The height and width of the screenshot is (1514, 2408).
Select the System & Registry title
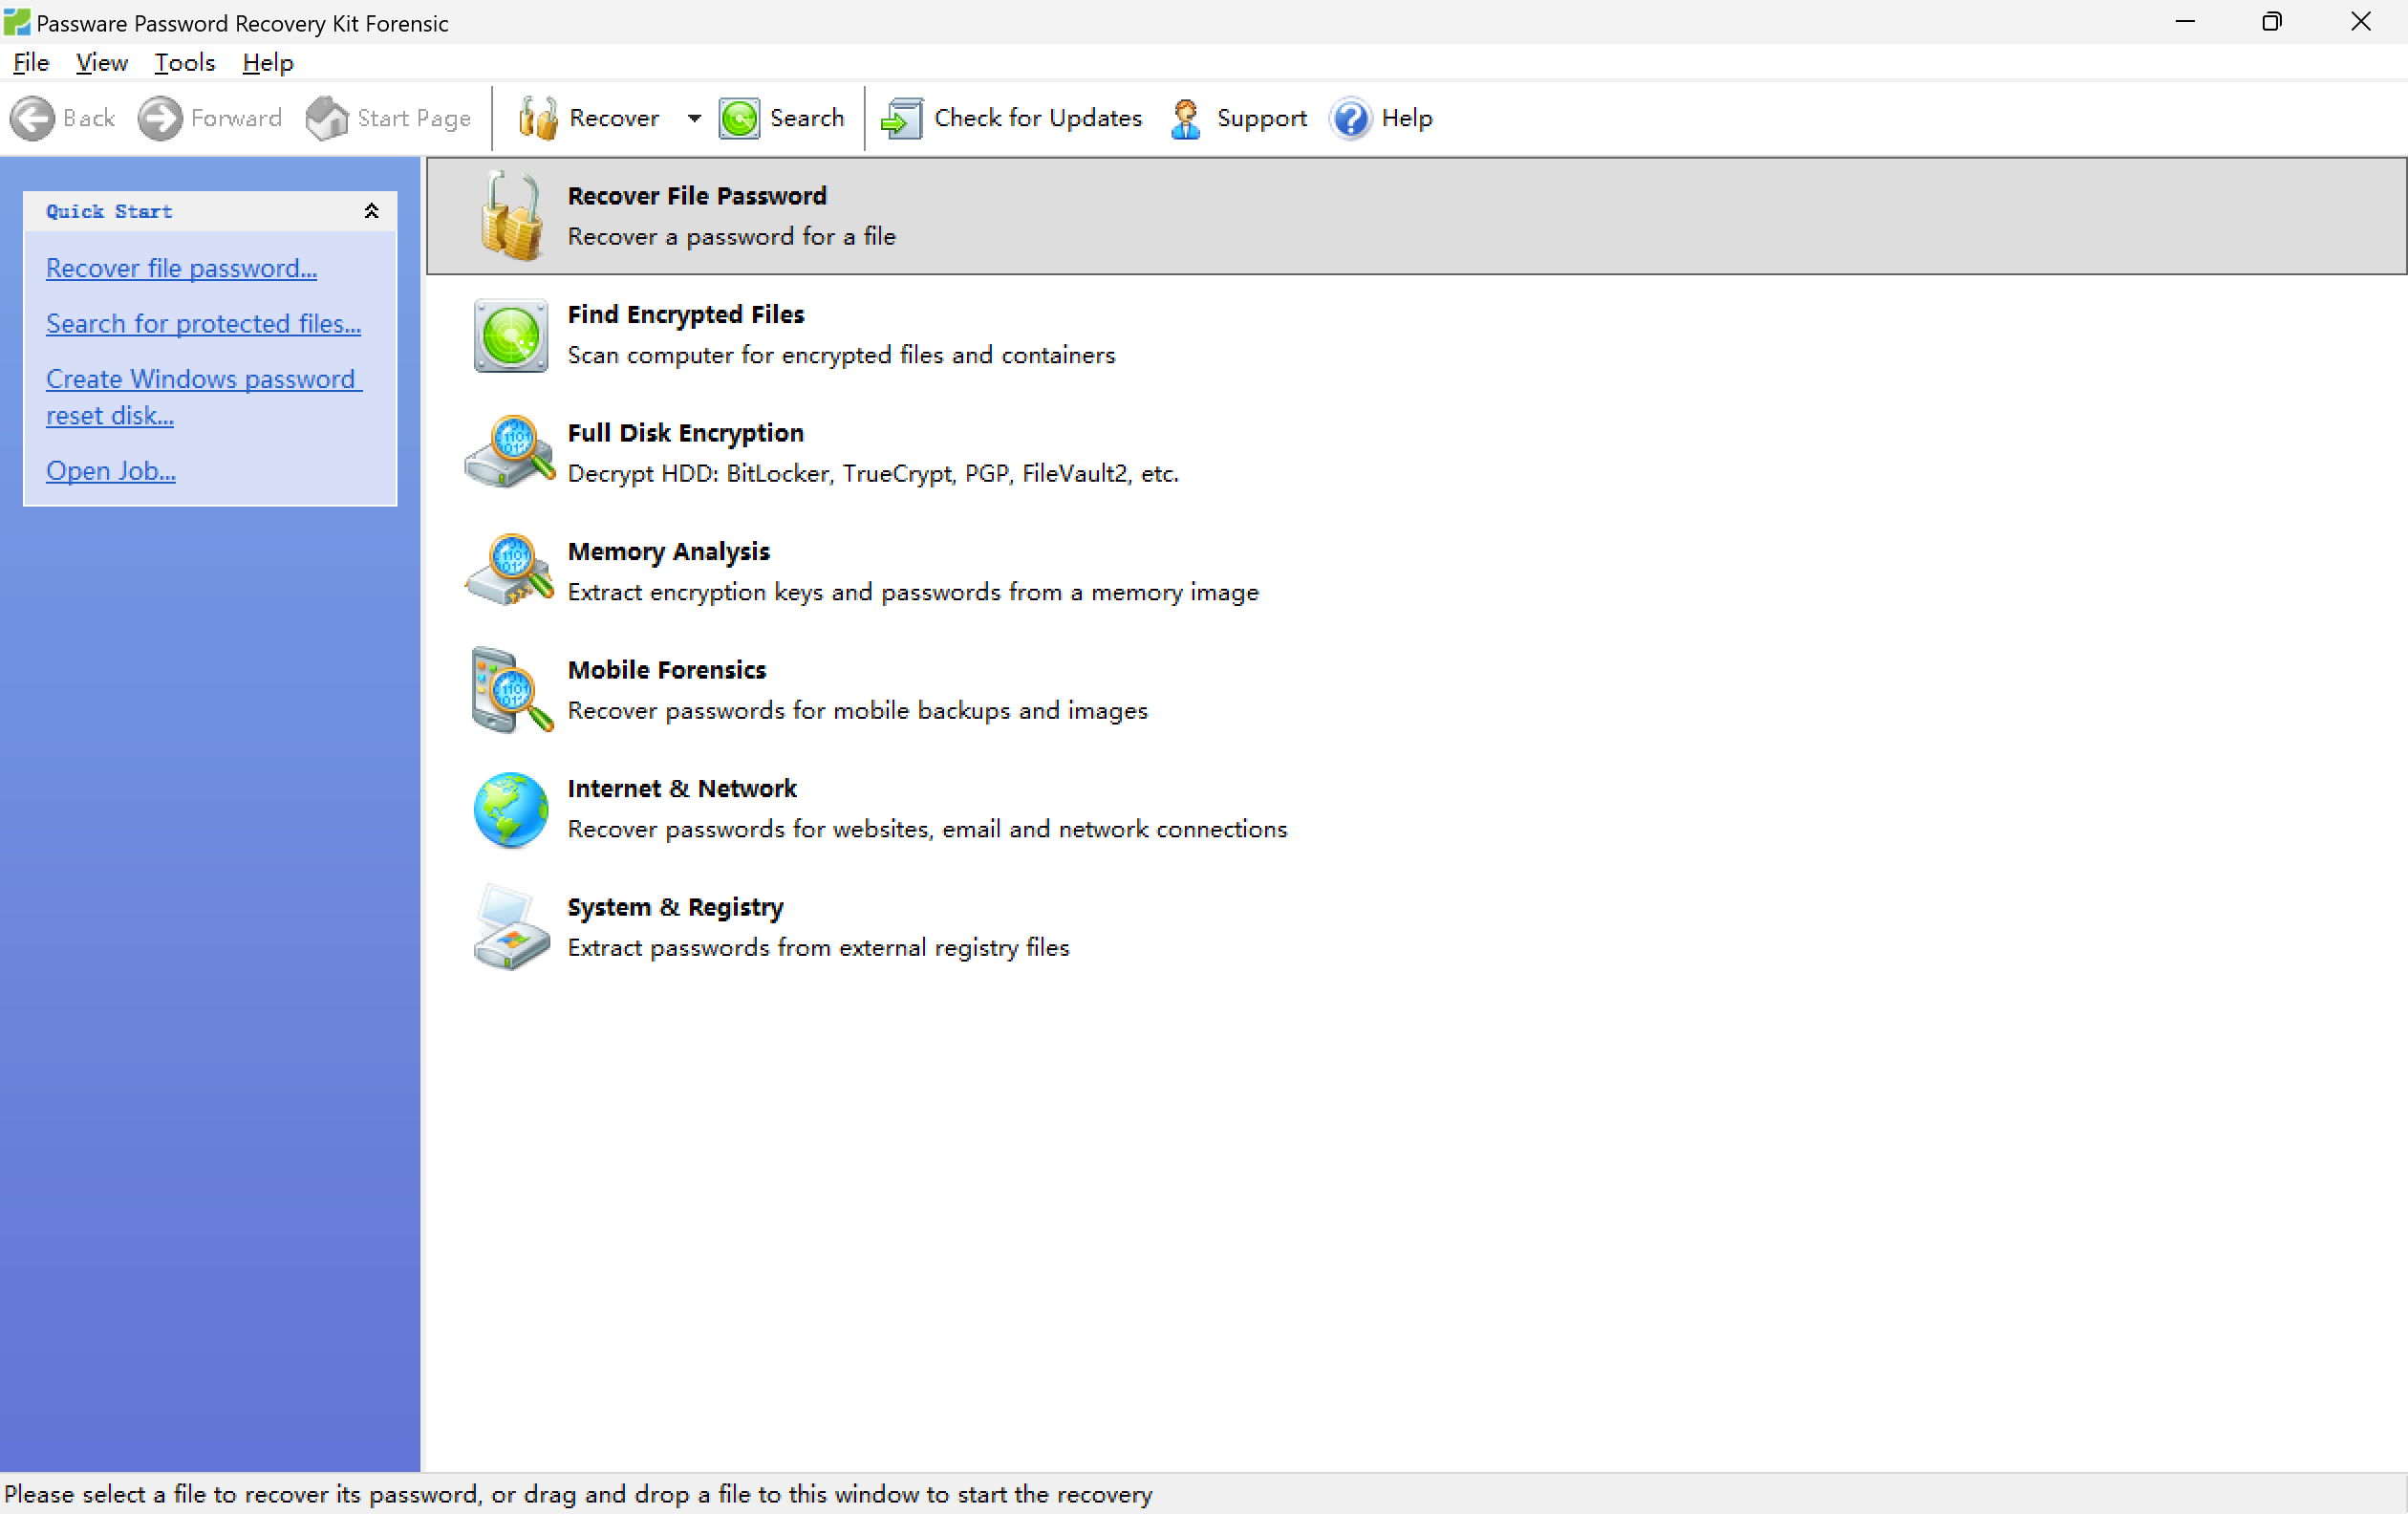[676, 907]
